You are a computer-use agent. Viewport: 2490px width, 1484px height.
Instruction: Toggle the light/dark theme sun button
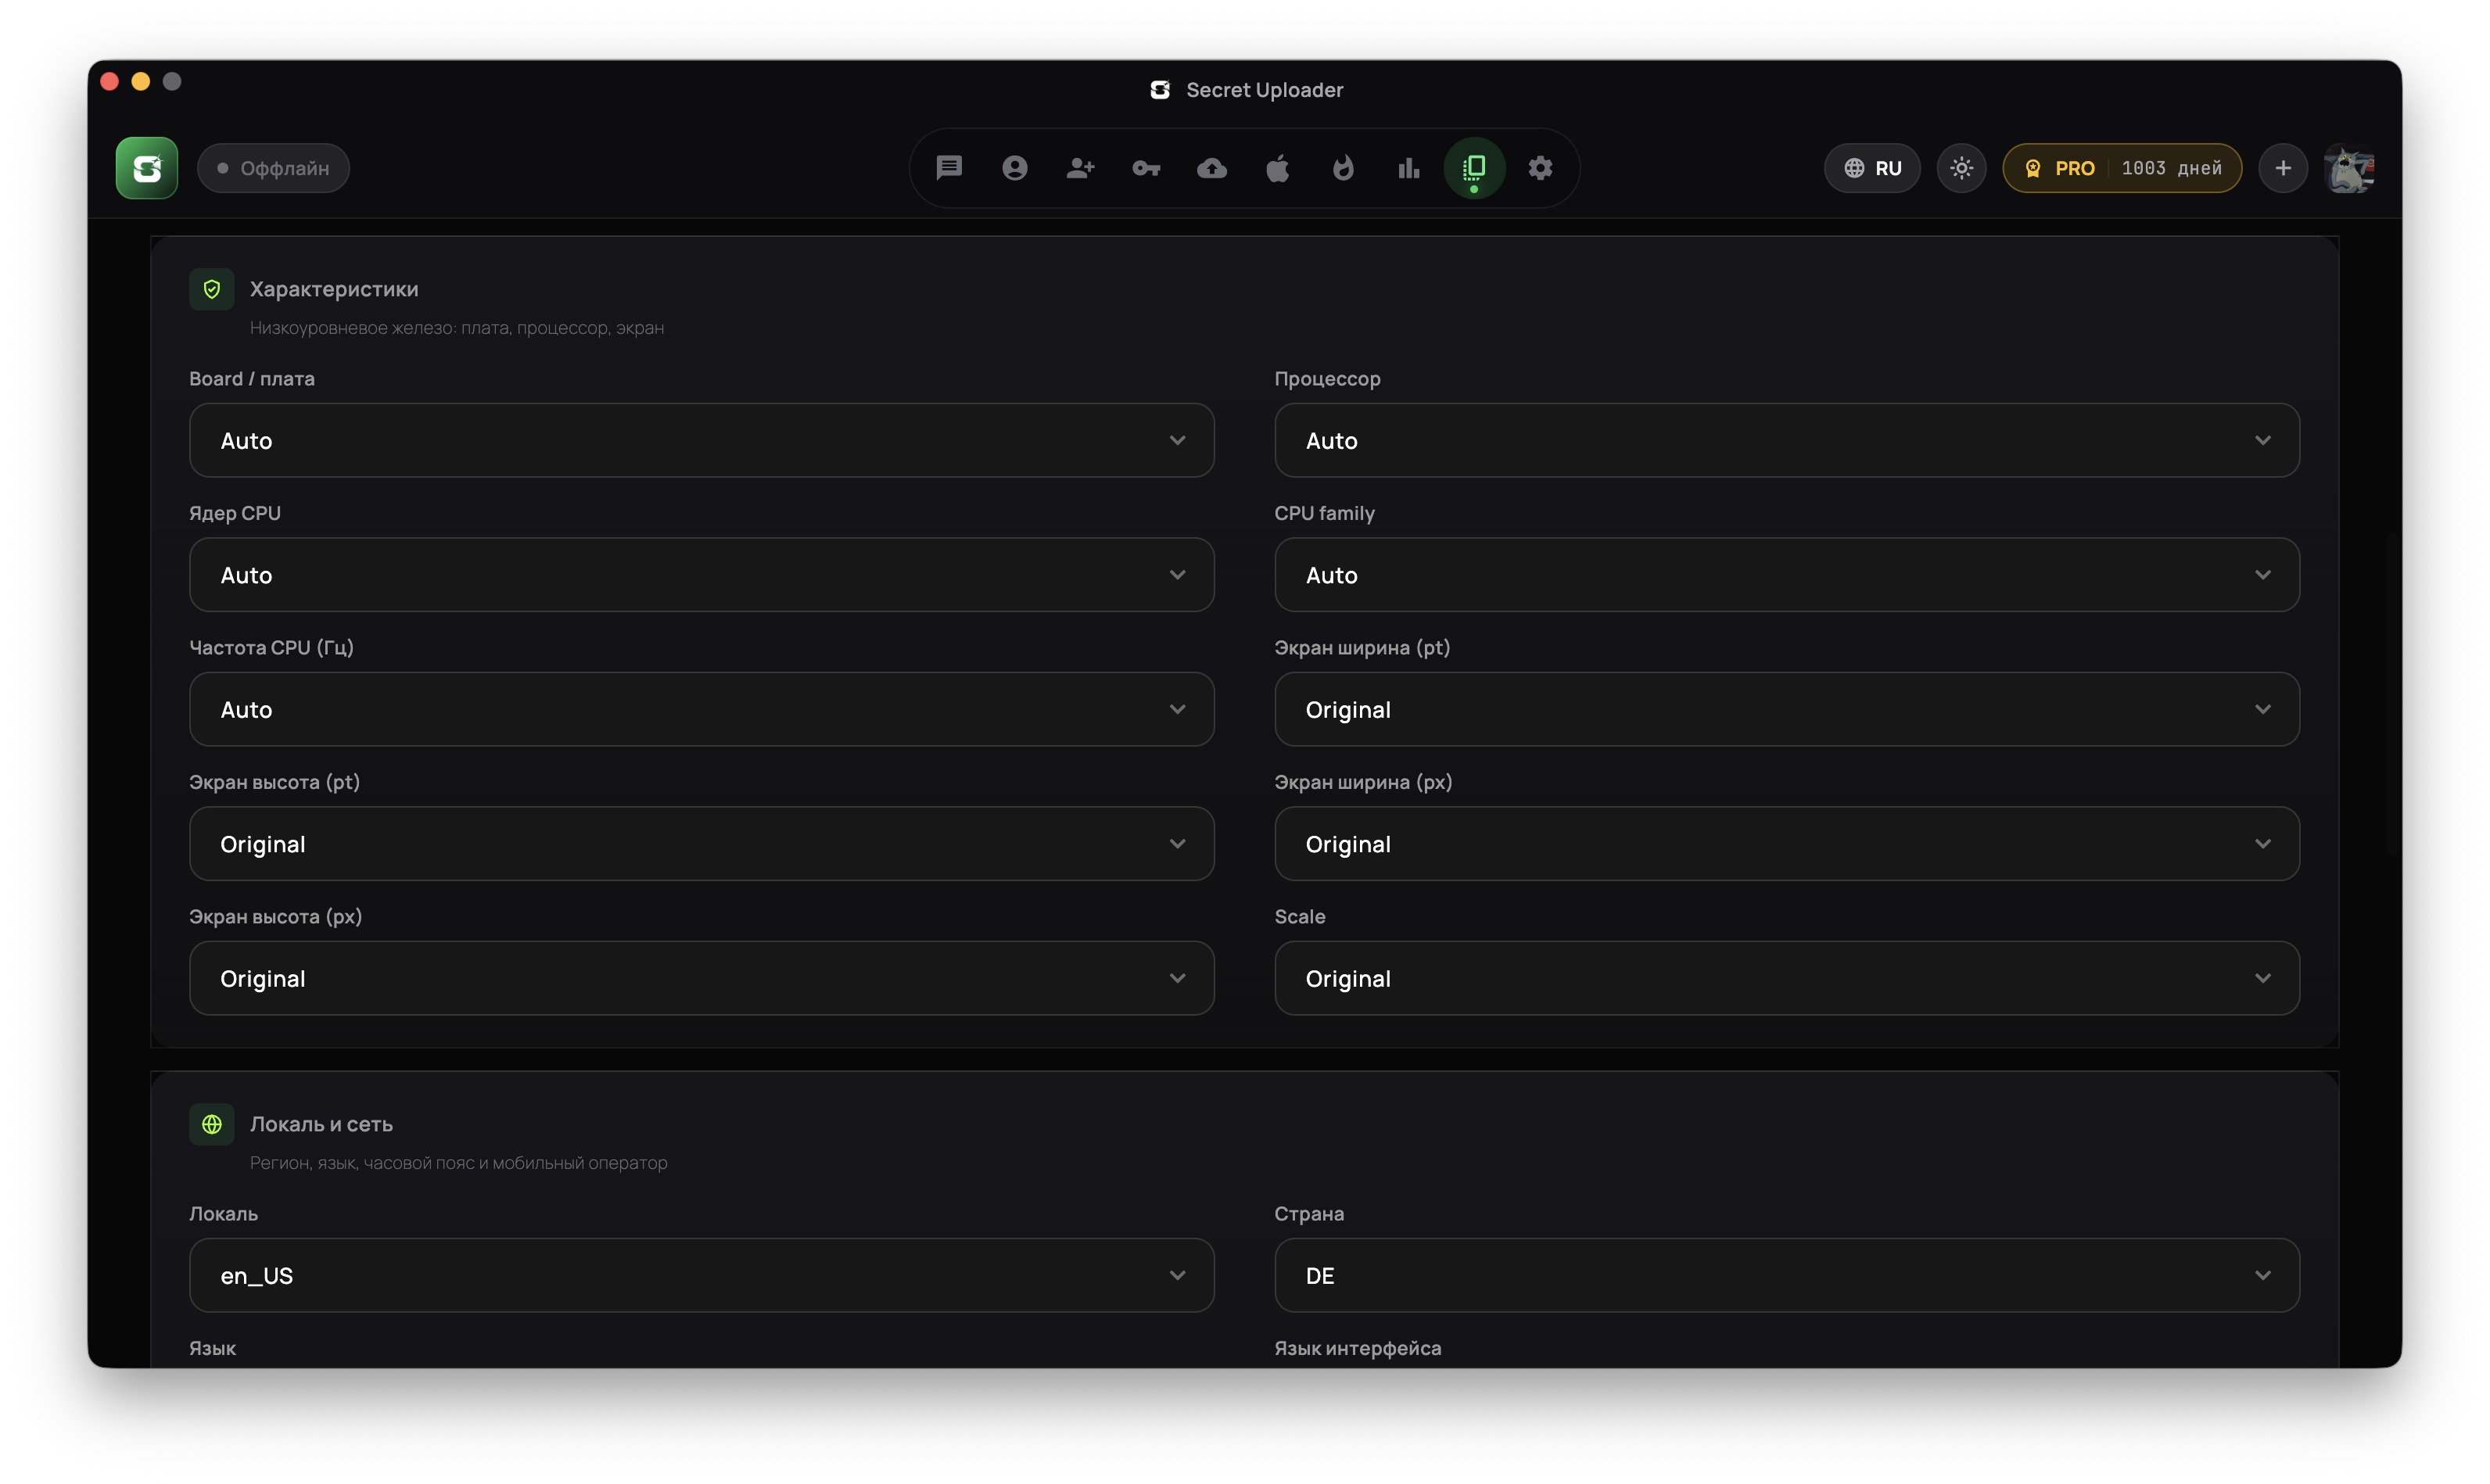pos(1961,168)
